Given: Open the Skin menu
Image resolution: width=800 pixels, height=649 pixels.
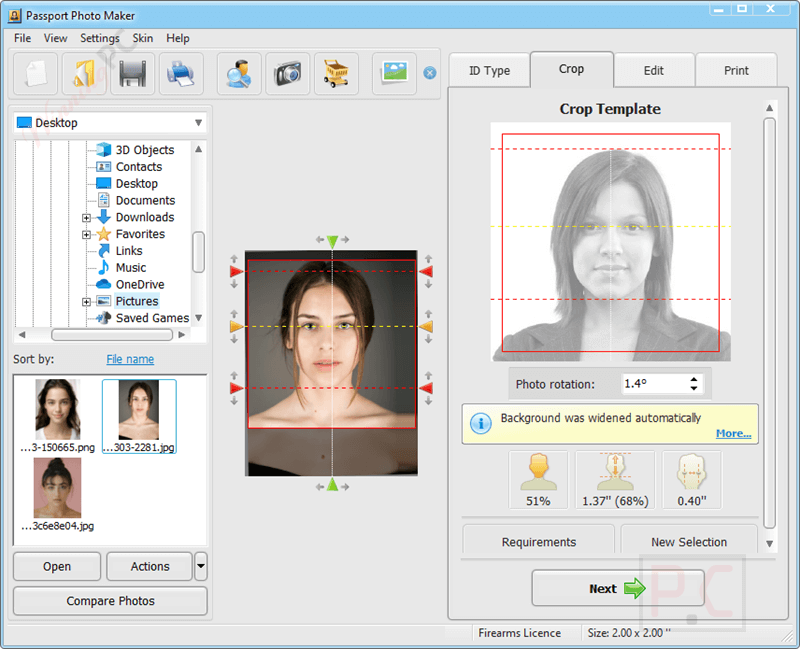Looking at the screenshot, I should click(143, 38).
